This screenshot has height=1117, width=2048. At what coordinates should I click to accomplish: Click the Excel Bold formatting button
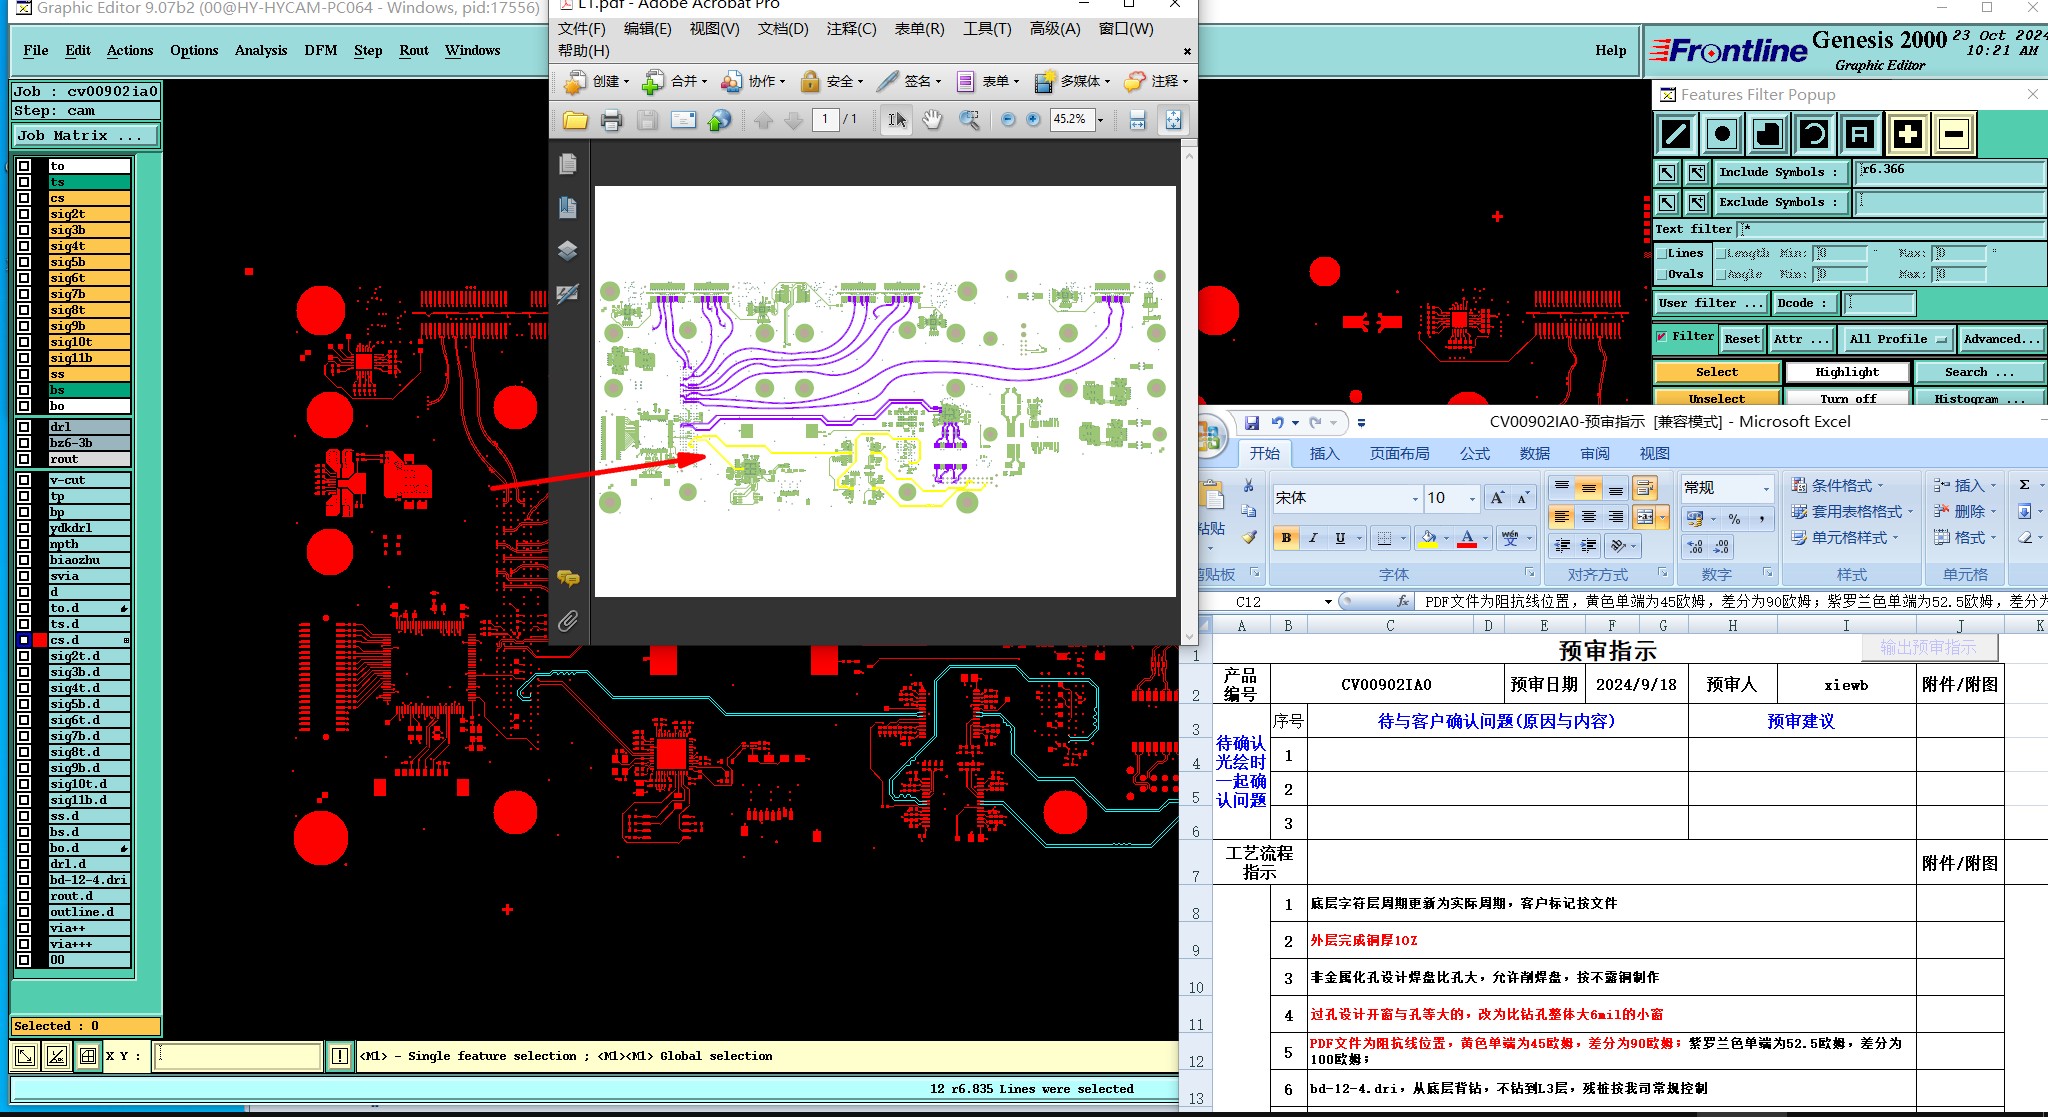[x=1286, y=538]
